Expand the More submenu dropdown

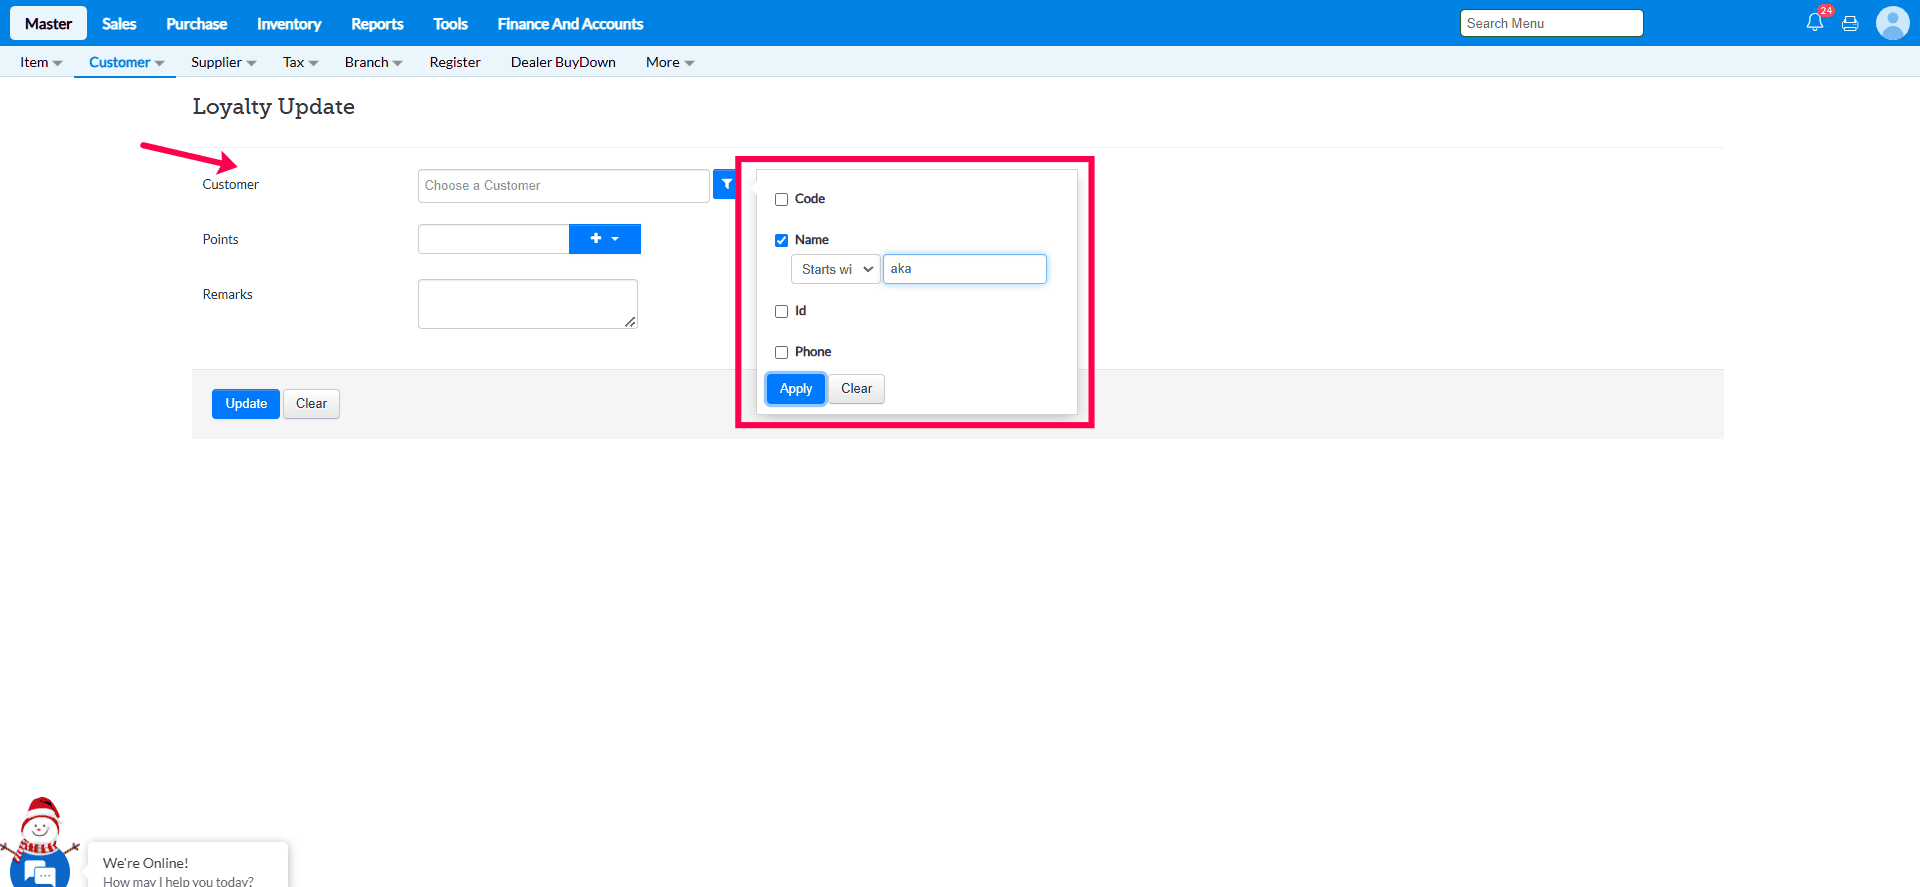[x=670, y=62]
